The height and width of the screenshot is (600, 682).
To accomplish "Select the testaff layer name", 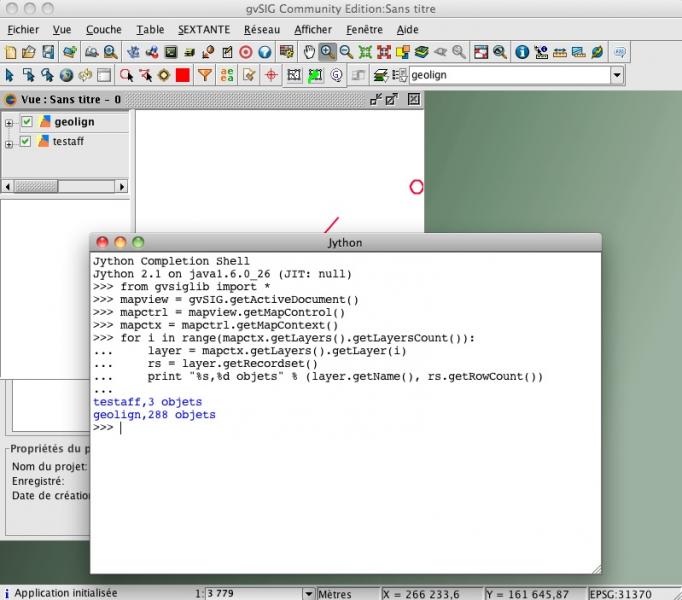I will pos(68,141).
